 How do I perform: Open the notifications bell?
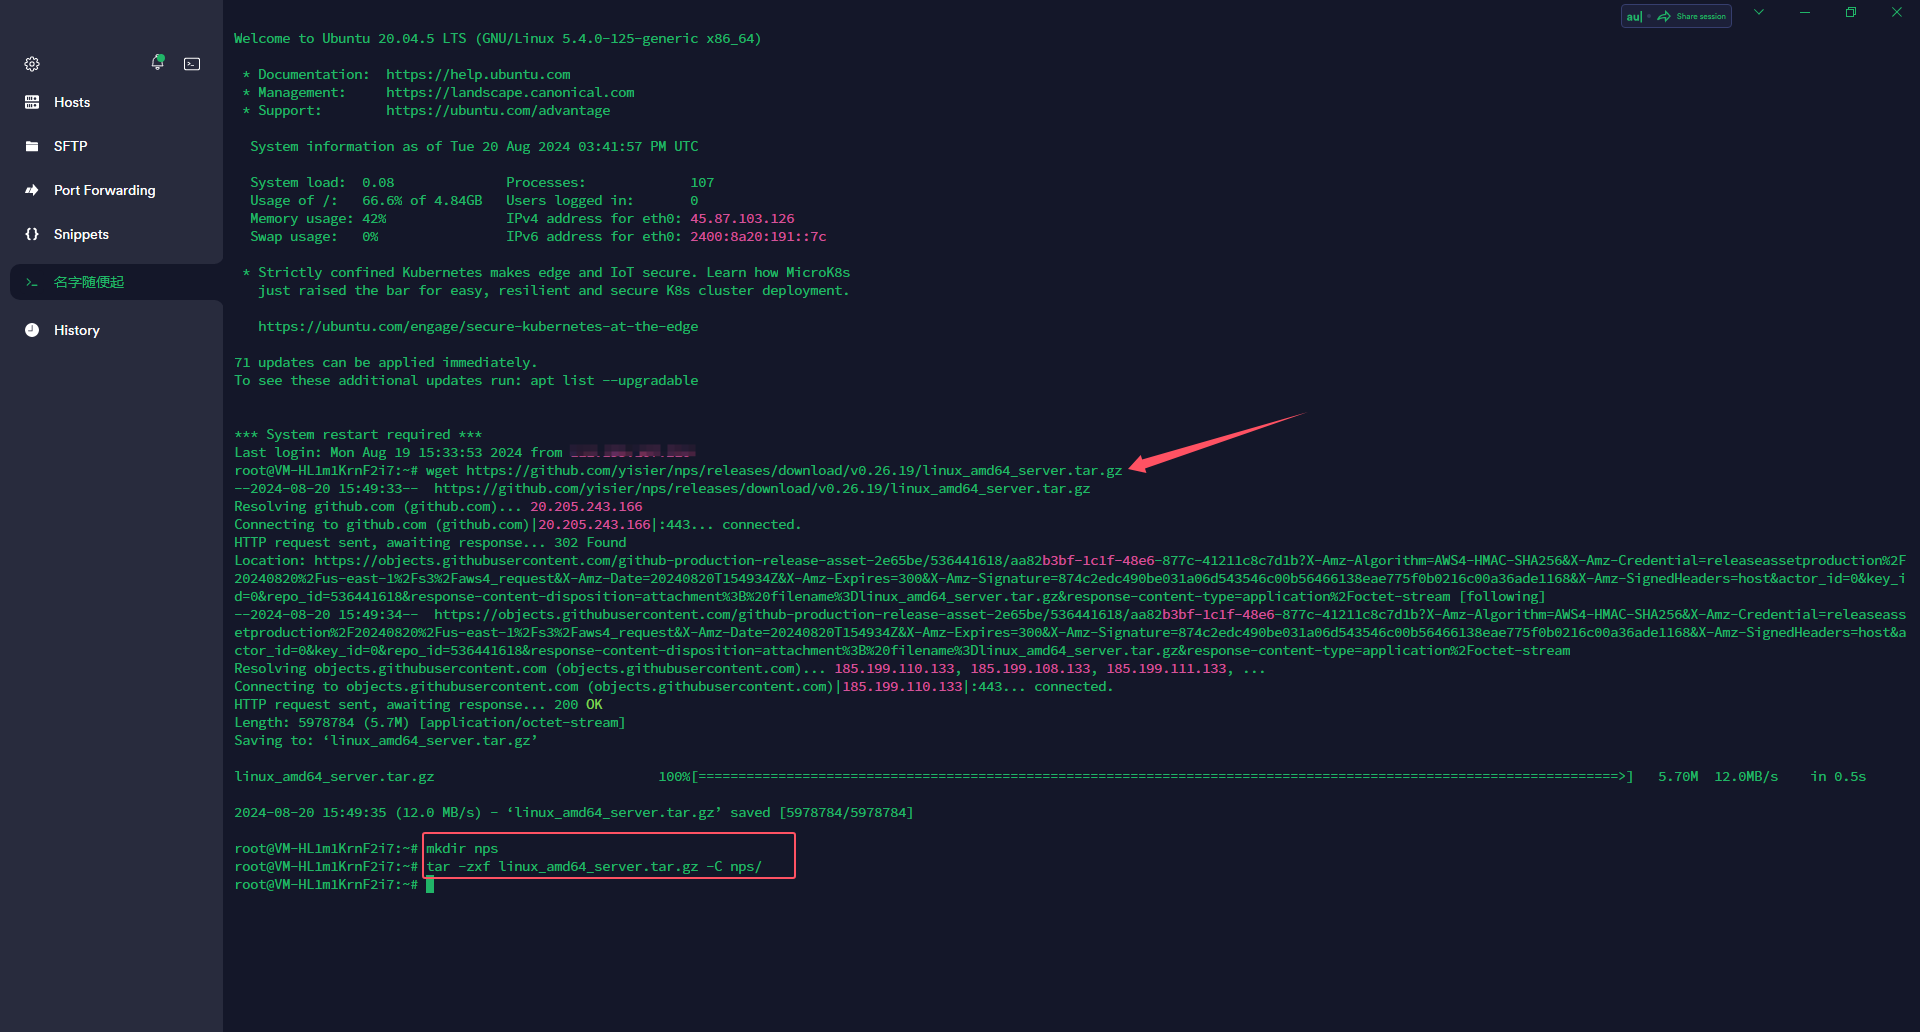tap(157, 63)
